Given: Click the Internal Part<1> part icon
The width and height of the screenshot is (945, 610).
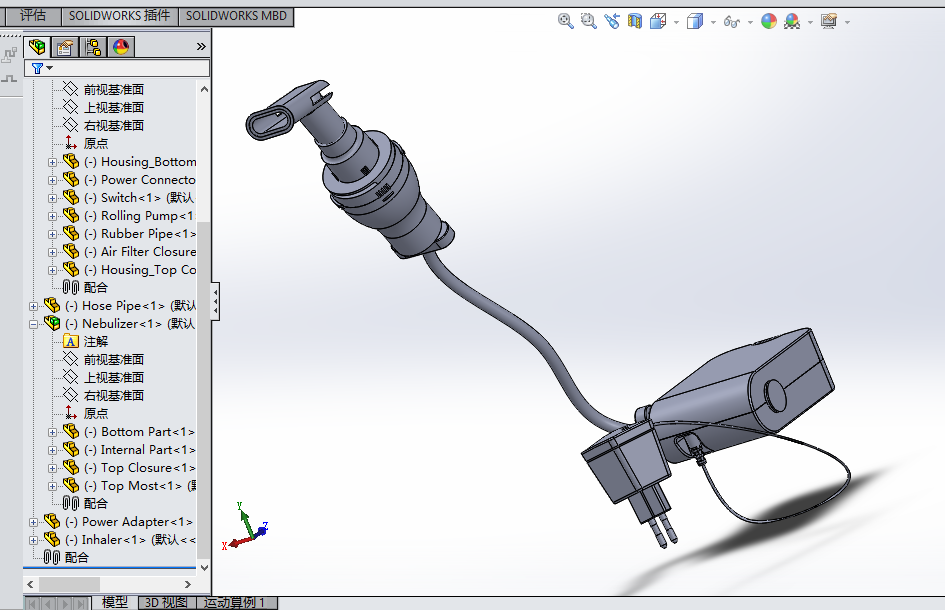Looking at the screenshot, I should (71, 449).
